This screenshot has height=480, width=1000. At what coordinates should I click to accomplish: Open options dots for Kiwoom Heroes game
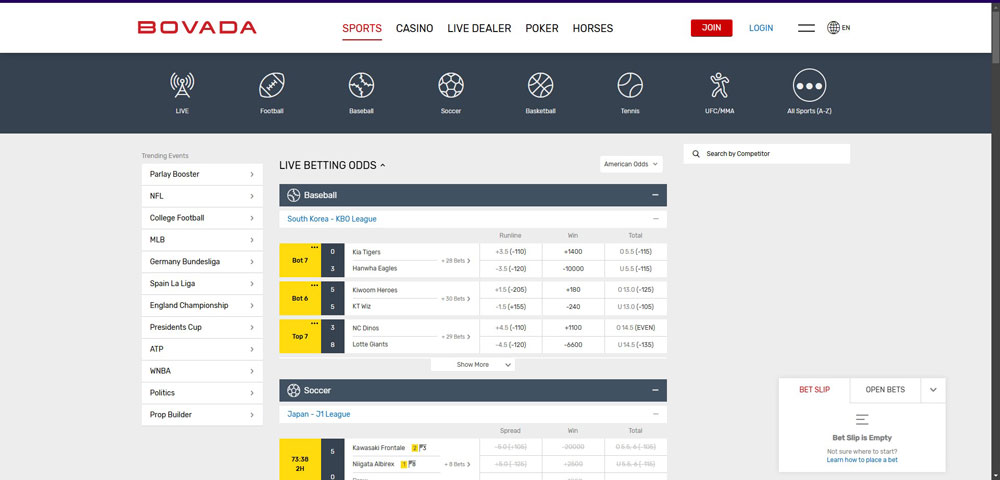pyautogui.click(x=314, y=285)
